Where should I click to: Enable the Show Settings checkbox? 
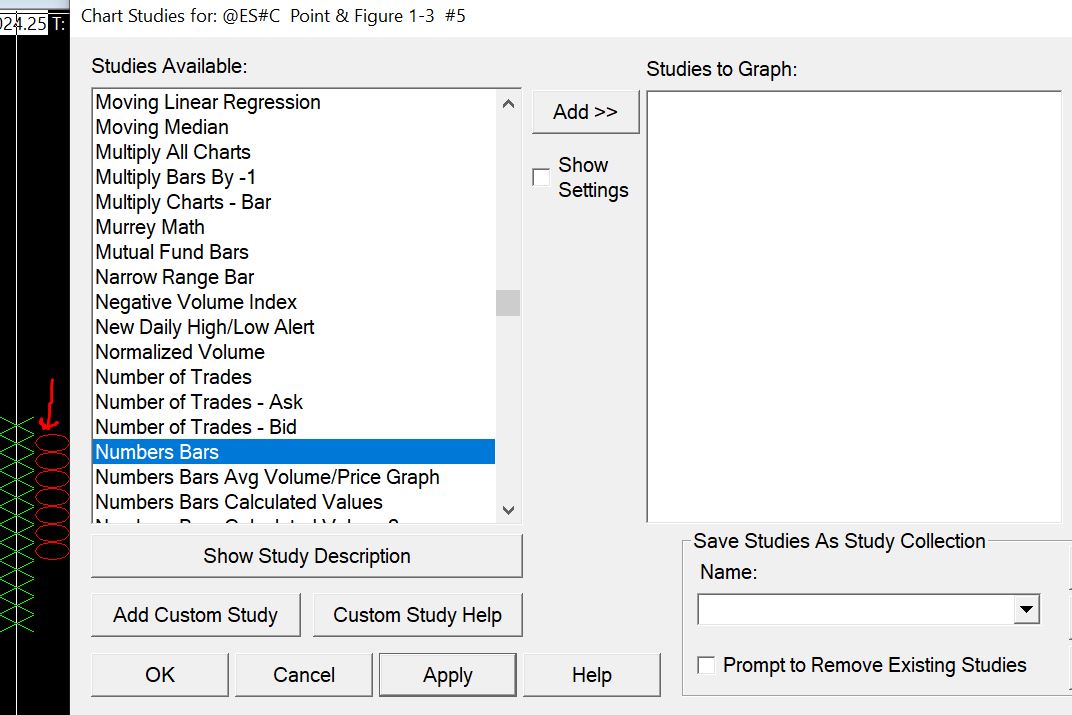pos(541,177)
